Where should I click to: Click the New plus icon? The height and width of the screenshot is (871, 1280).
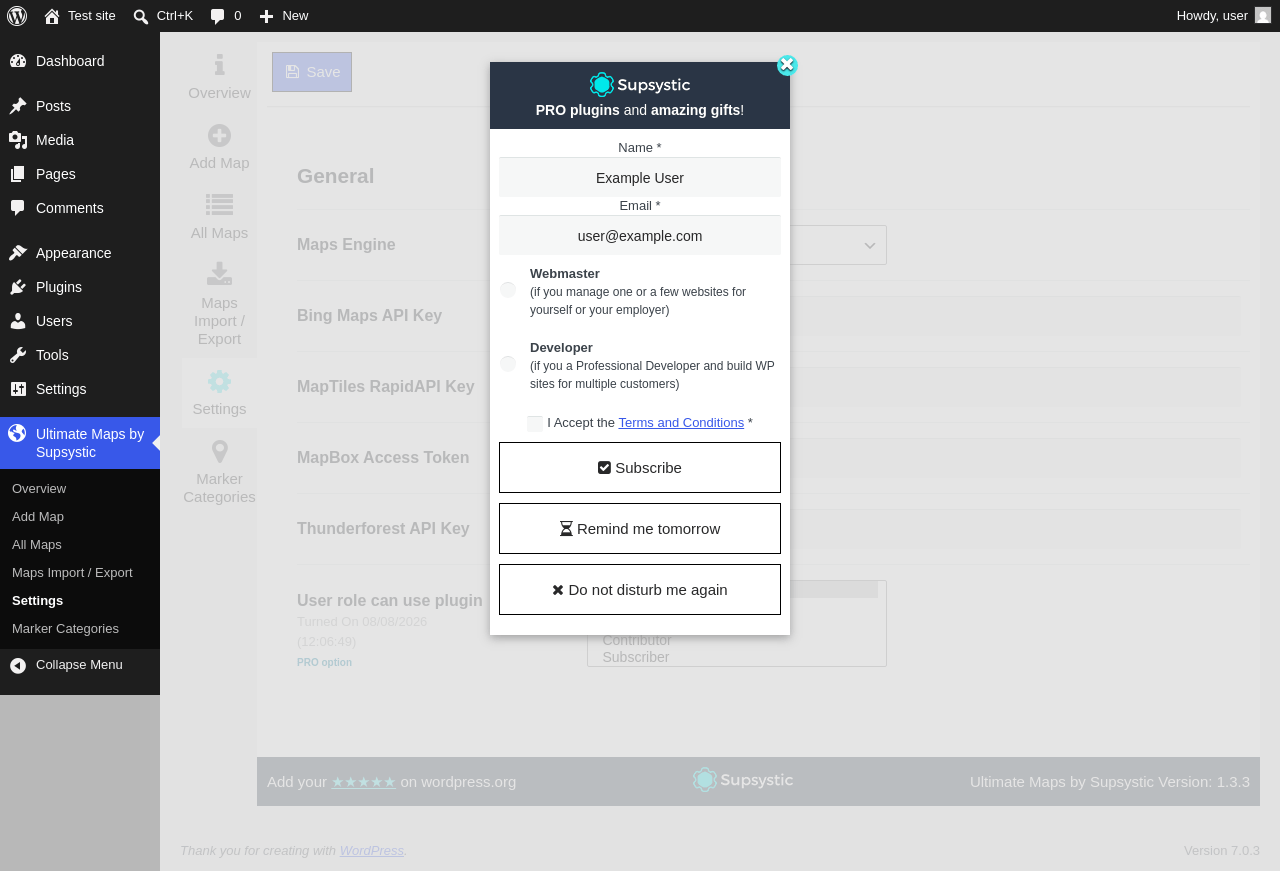[x=266, y=16]
